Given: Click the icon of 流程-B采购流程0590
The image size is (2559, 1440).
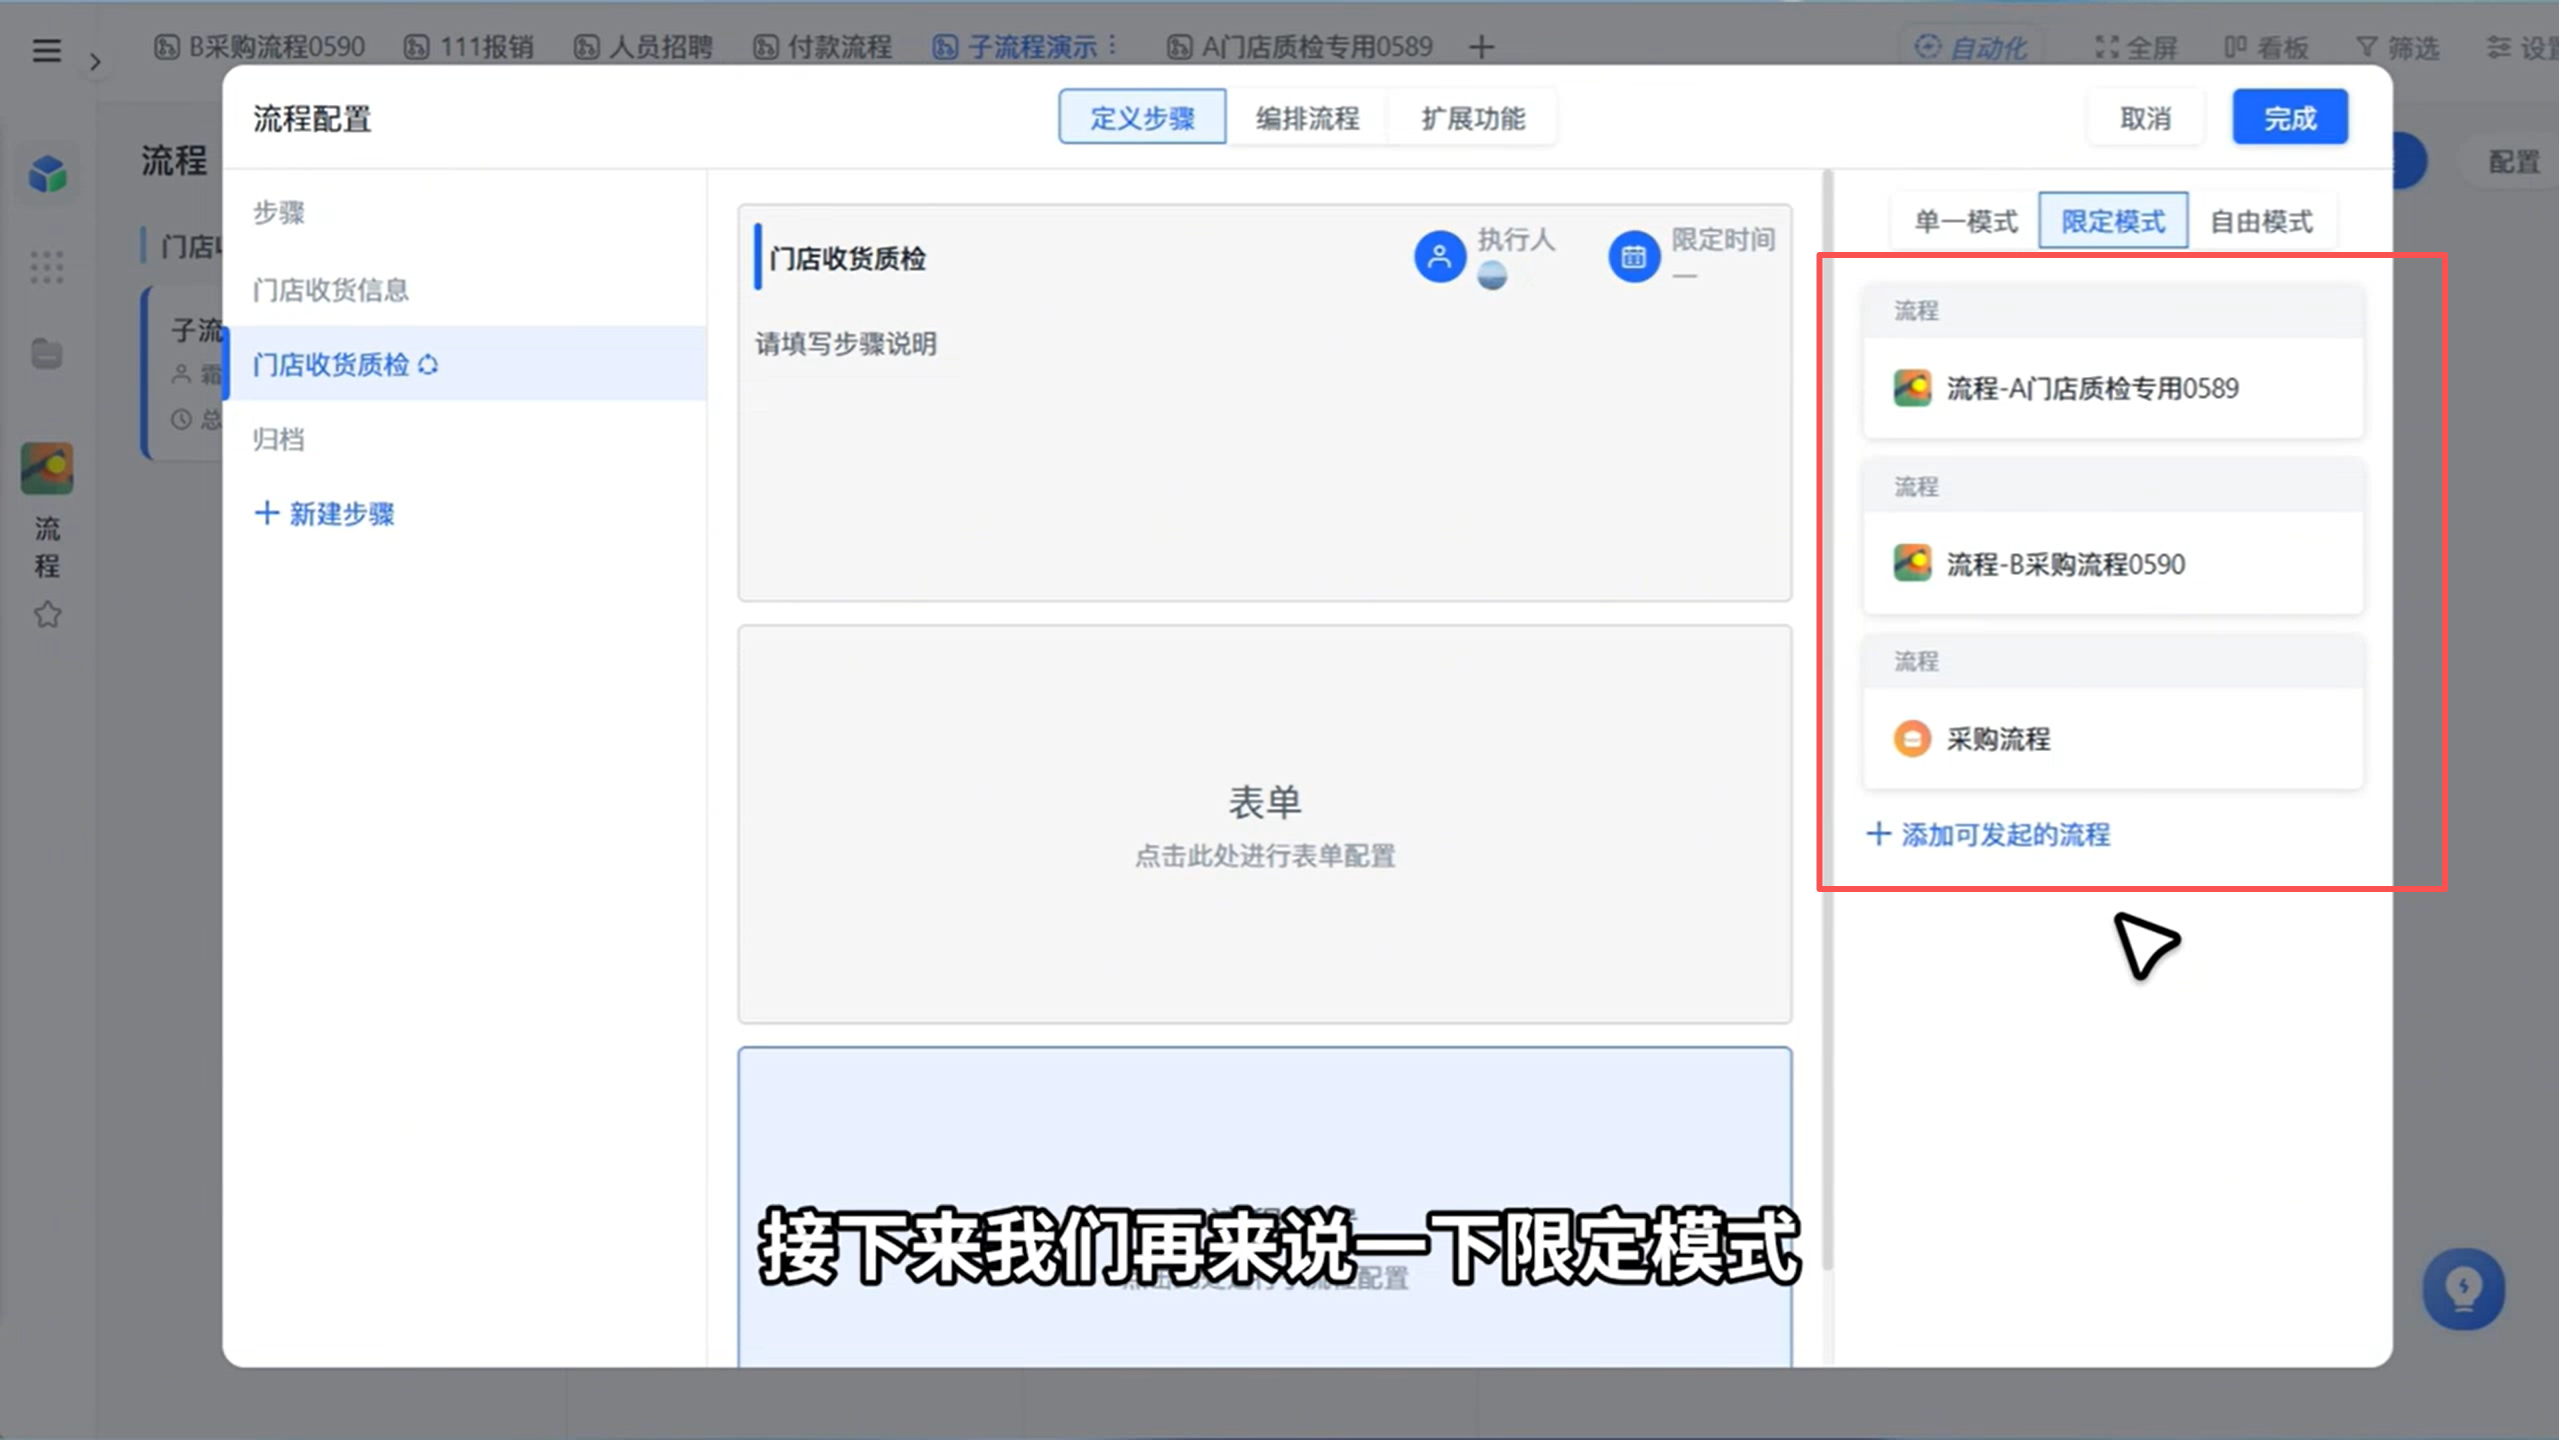Looking at the screenshot, I should click(x=1912, y=564).
